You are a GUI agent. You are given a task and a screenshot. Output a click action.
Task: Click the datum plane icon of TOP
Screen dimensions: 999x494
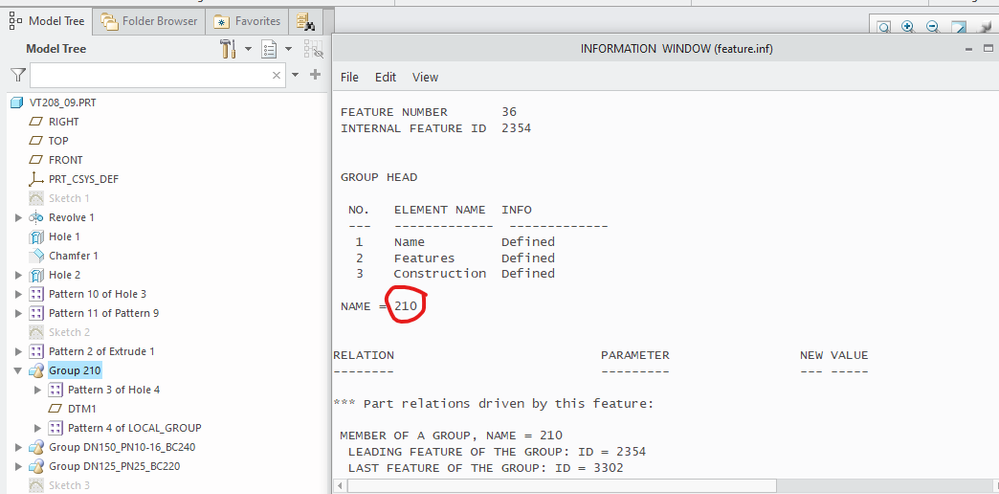click(36, 141)
